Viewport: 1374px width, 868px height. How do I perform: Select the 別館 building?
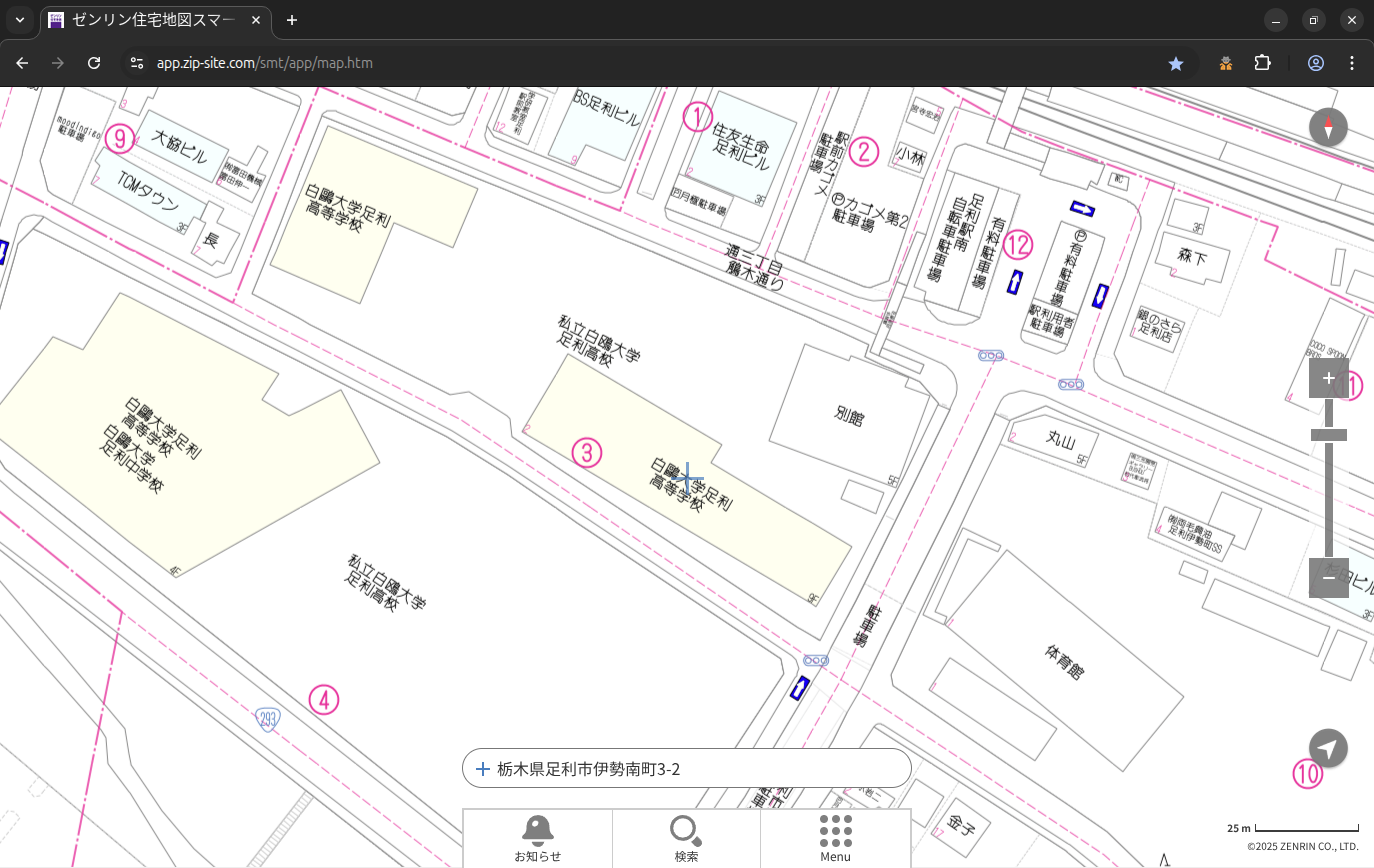click(849, 416)
